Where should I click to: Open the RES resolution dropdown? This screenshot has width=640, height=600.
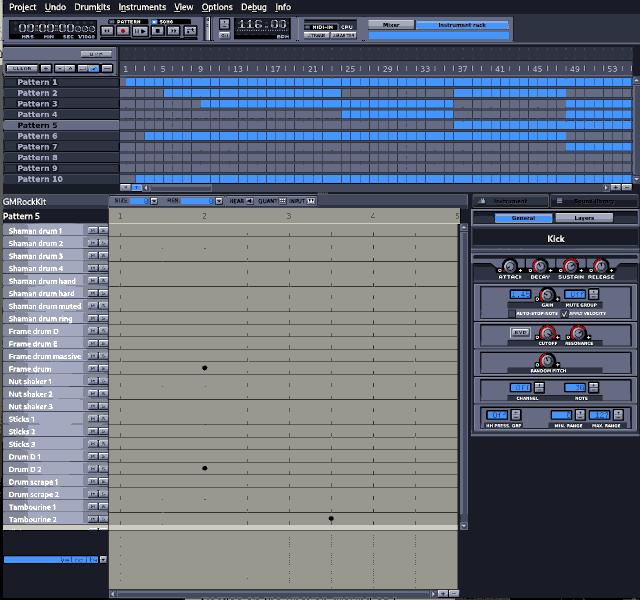click(219, 201)
